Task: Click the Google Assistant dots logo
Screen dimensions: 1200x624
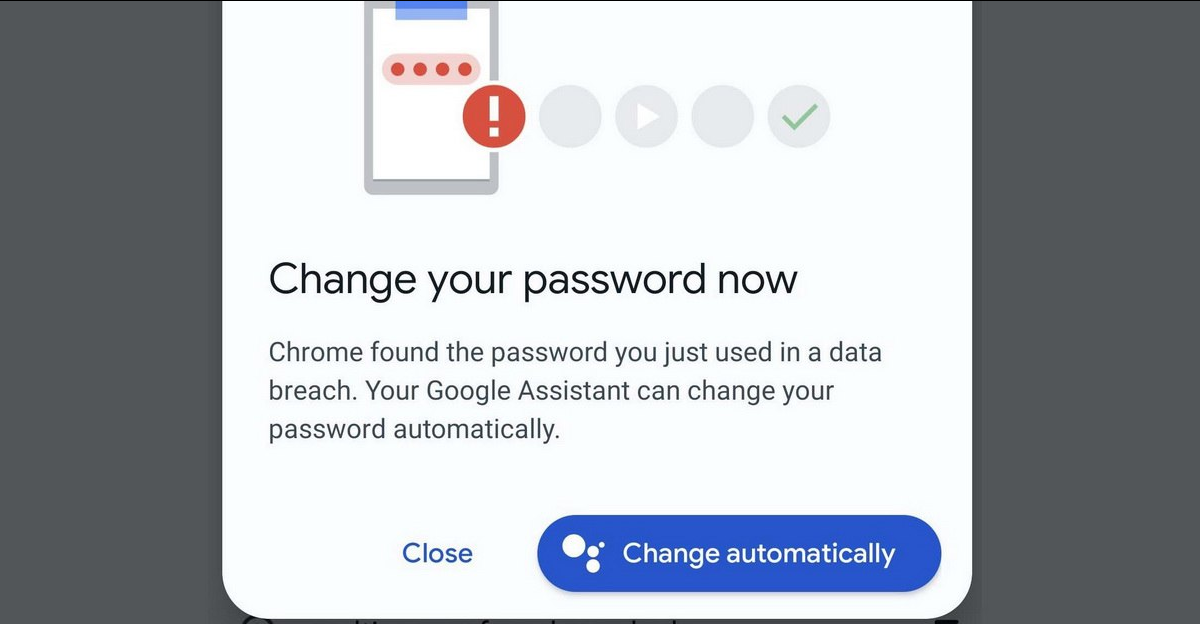Action: point(582,553)
